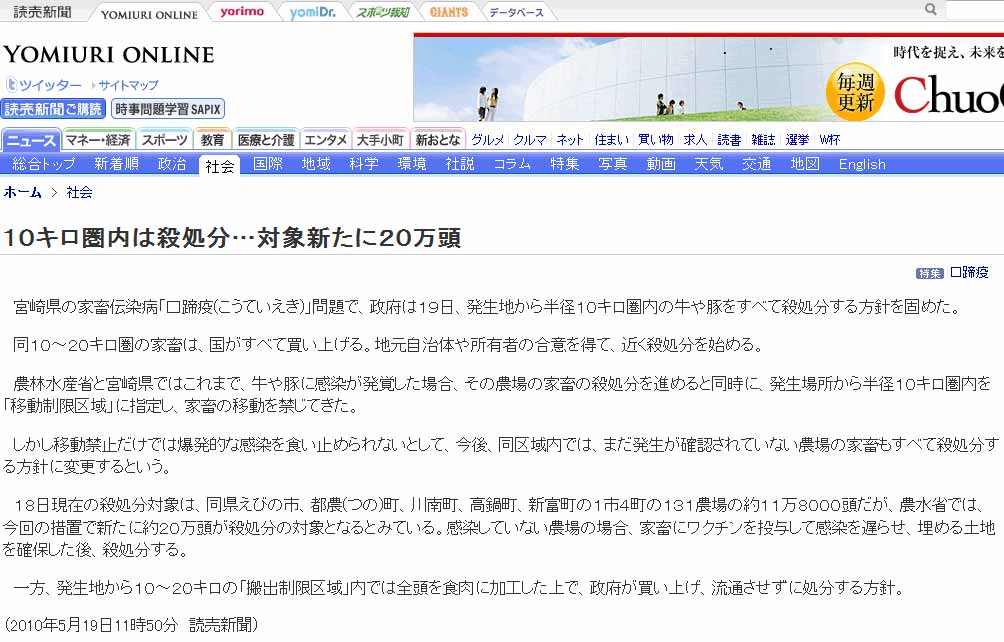This screenshot has width=1004, height=642.
Task: Switch to the スポーツ category tab
Action: tap(163, 140)
